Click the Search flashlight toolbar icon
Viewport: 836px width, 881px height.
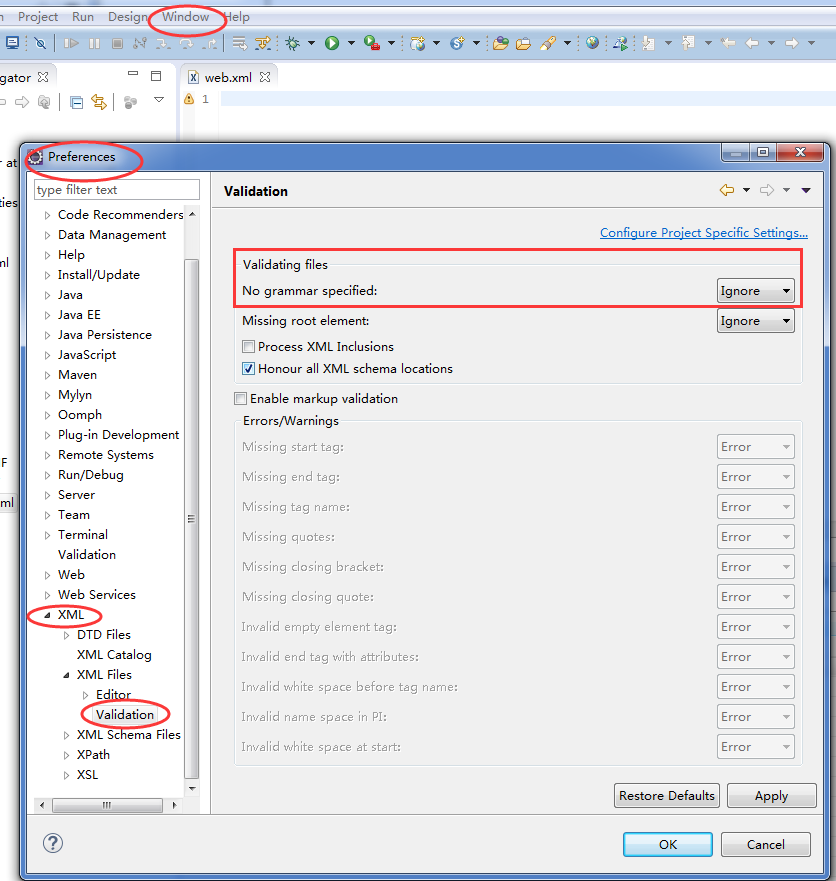(547, 43)
